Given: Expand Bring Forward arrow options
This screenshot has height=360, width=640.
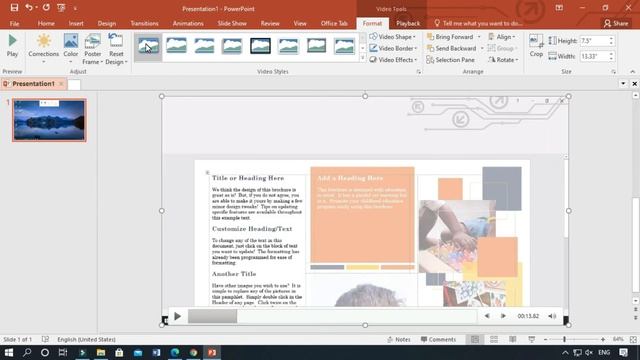Looking at the screenshot, I should coord(479,37).
